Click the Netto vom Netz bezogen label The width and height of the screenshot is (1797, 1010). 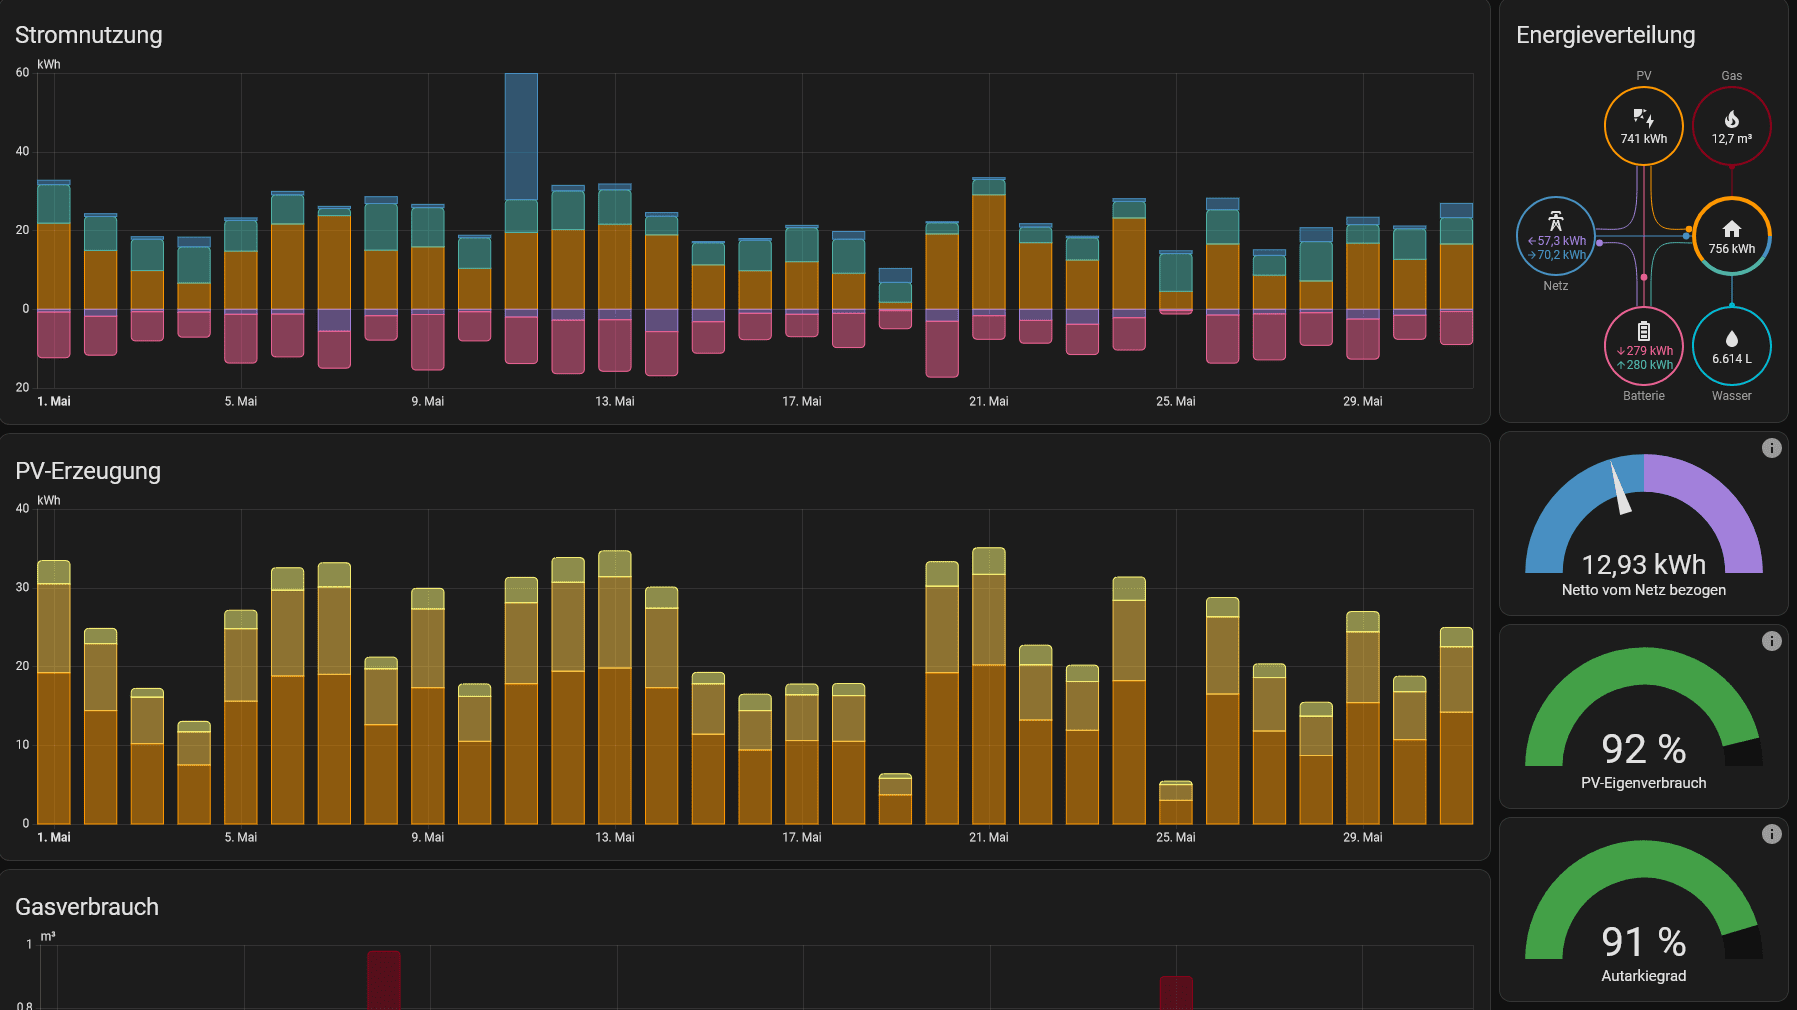coord(1644,590)
